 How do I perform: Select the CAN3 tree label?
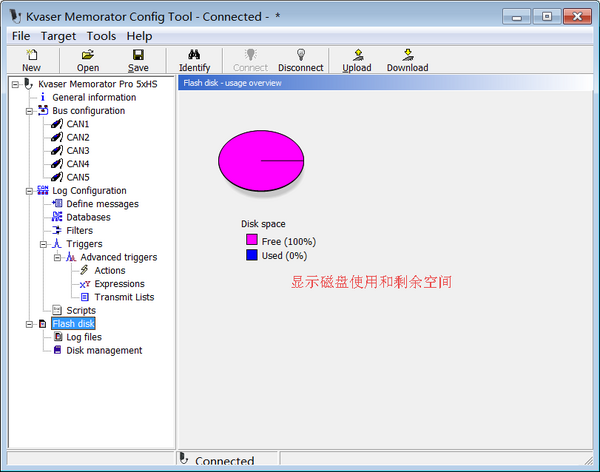[x=78, y=150]
